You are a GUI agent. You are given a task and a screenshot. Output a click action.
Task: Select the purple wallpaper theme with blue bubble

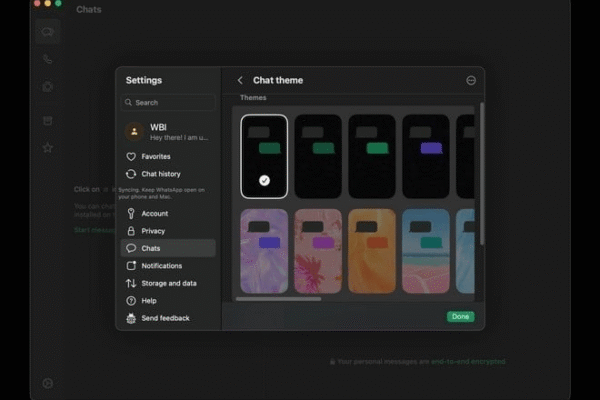[x=264, y=251]
